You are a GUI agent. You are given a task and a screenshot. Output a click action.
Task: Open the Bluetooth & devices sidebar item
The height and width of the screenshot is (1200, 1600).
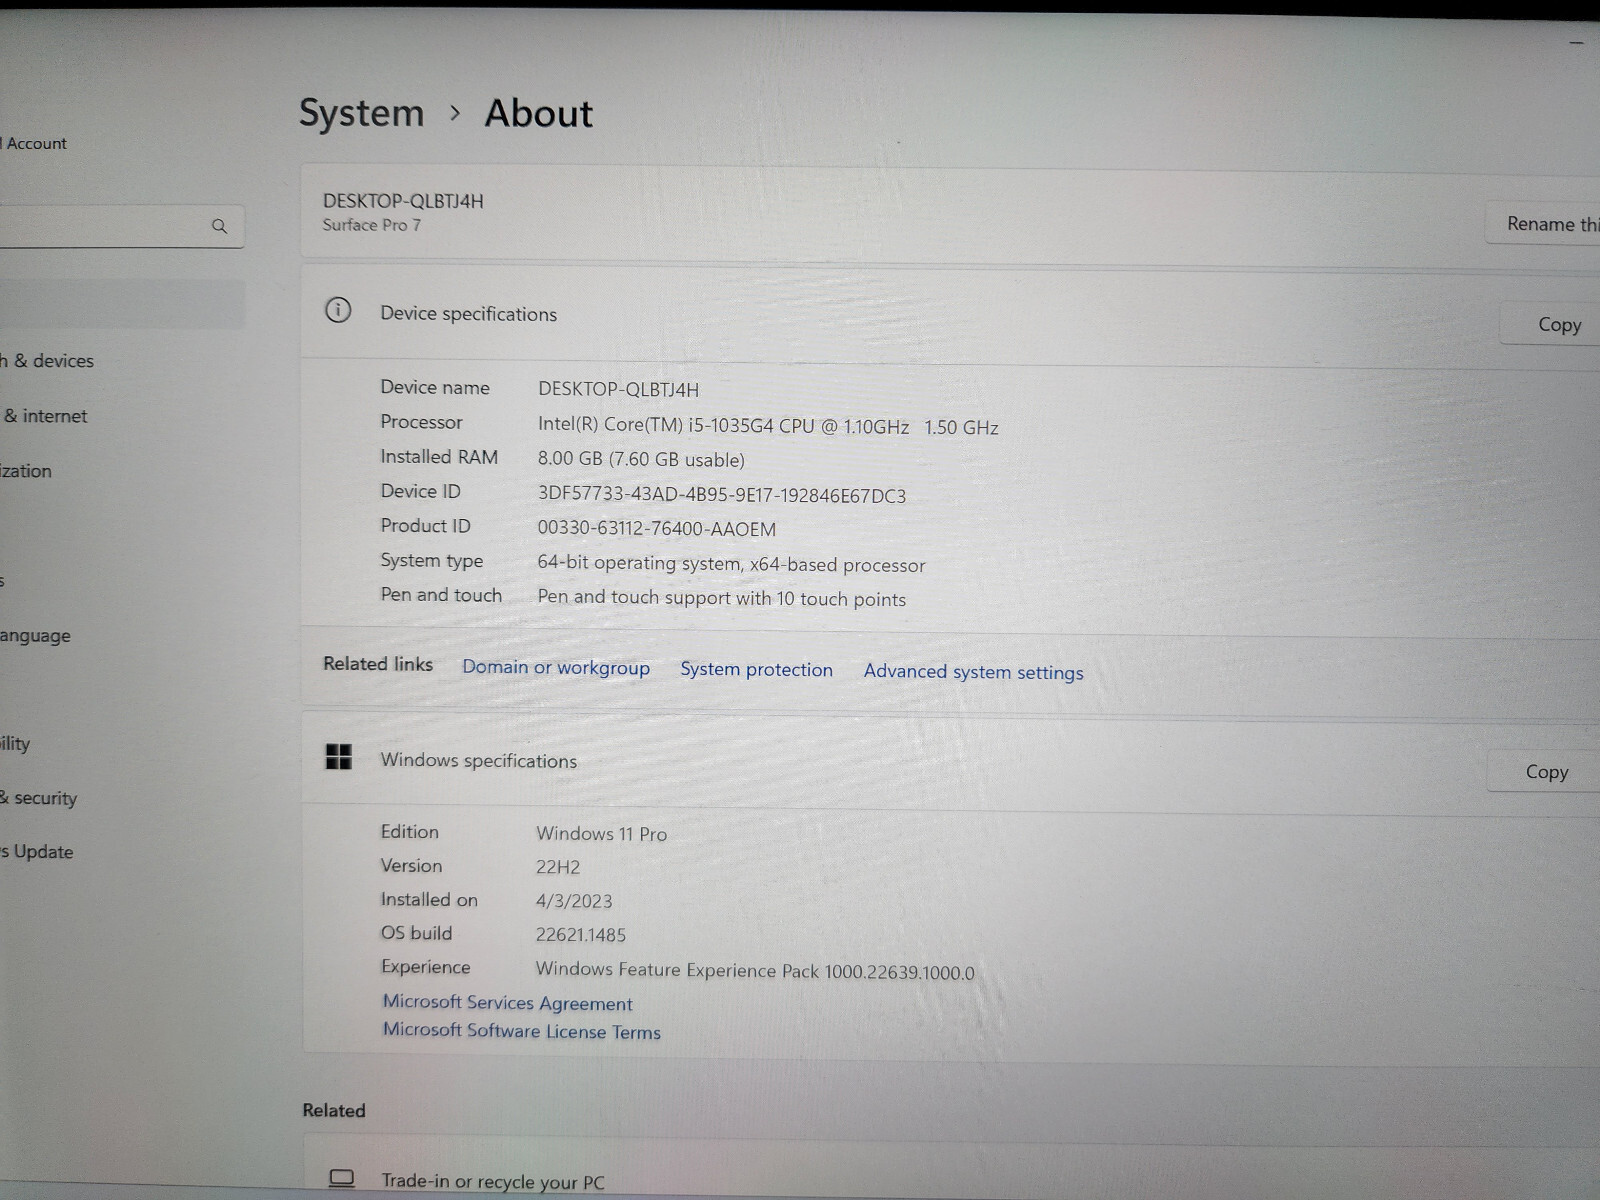pyautogui.click(x=47, y=361)
